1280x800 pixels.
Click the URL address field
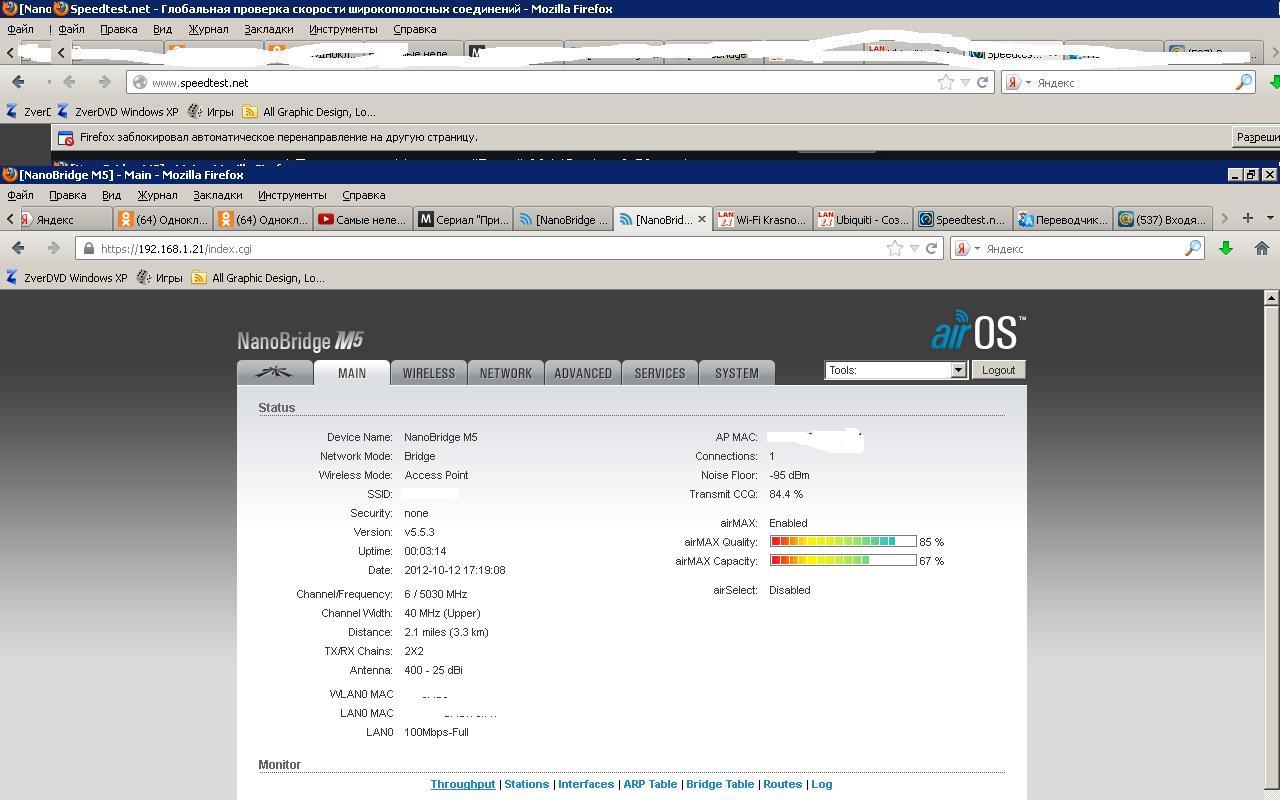[x=480, y=248]
